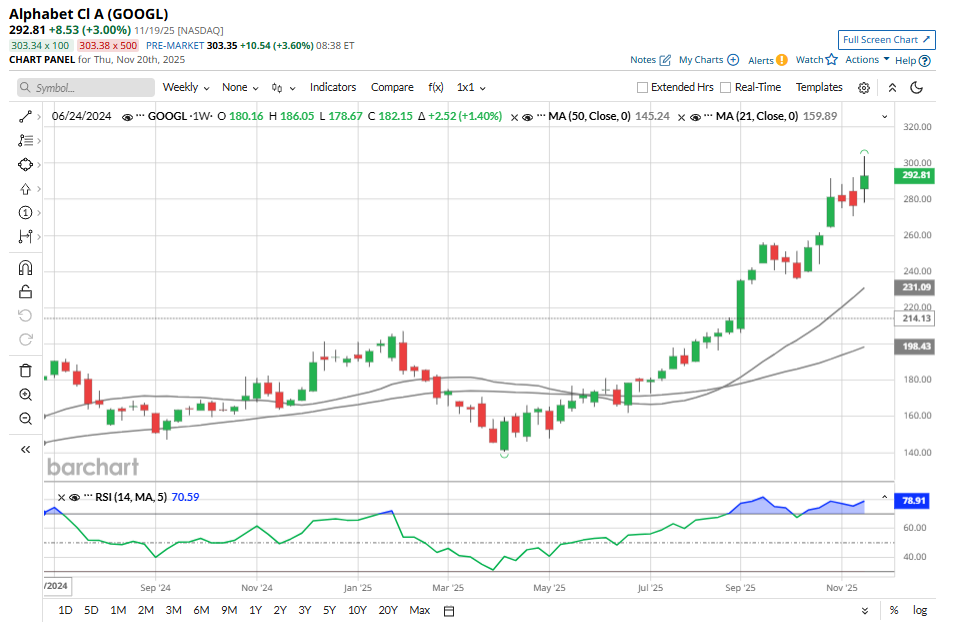Viewport: 953px width, 630px height.
Task: Open the Indicators menu
Action: (332, 88)
